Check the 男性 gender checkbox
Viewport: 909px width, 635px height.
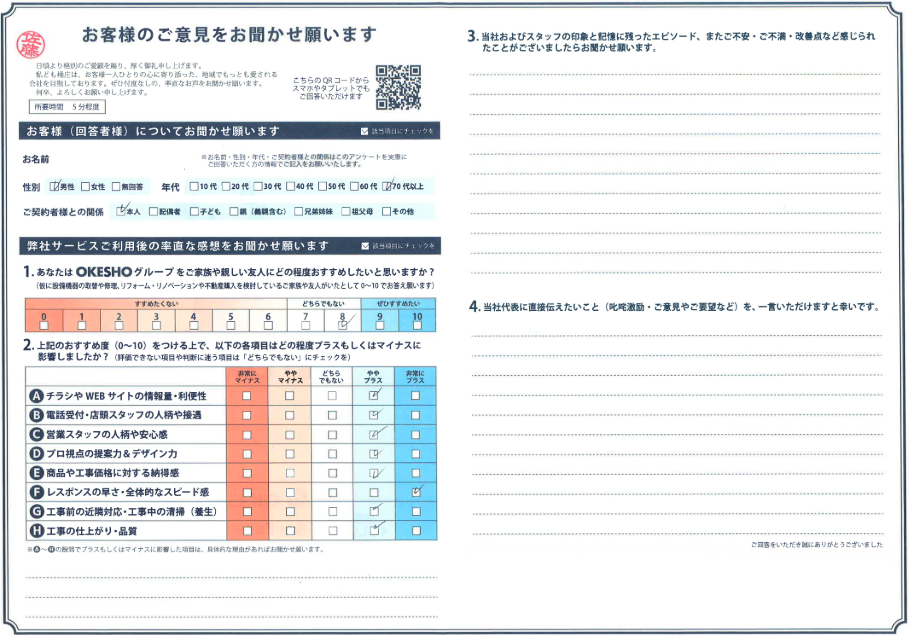pyautogui.click(x=55, y=187)
